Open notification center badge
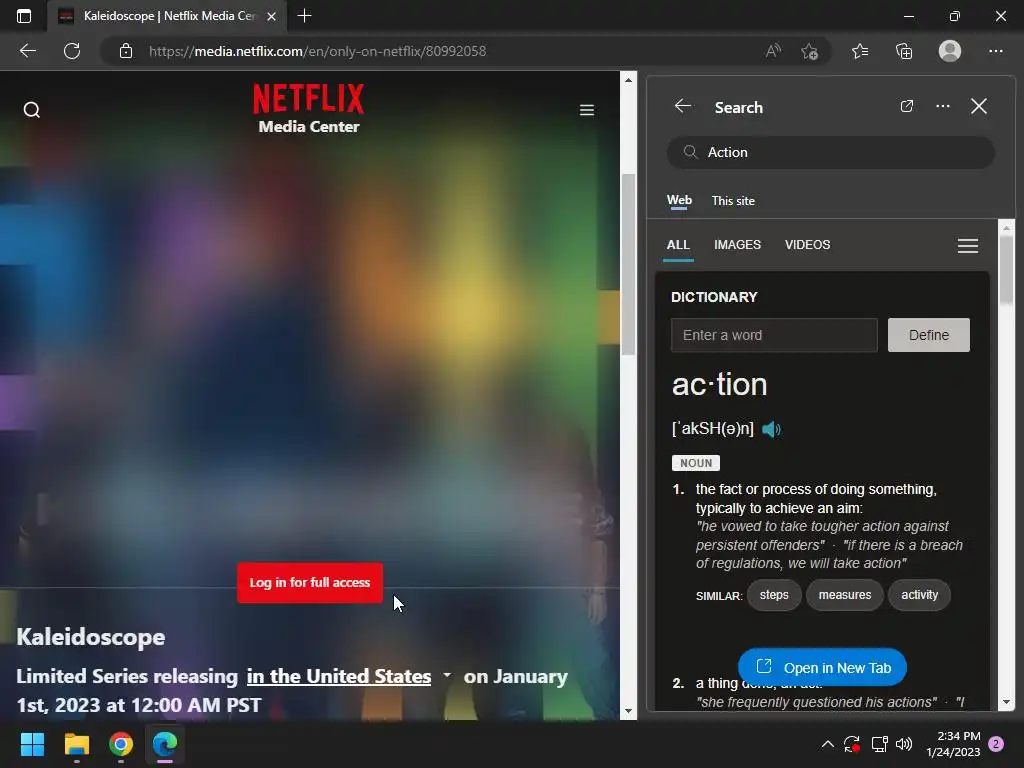The width and height of the screenshot is (1024, 768). 995,744
